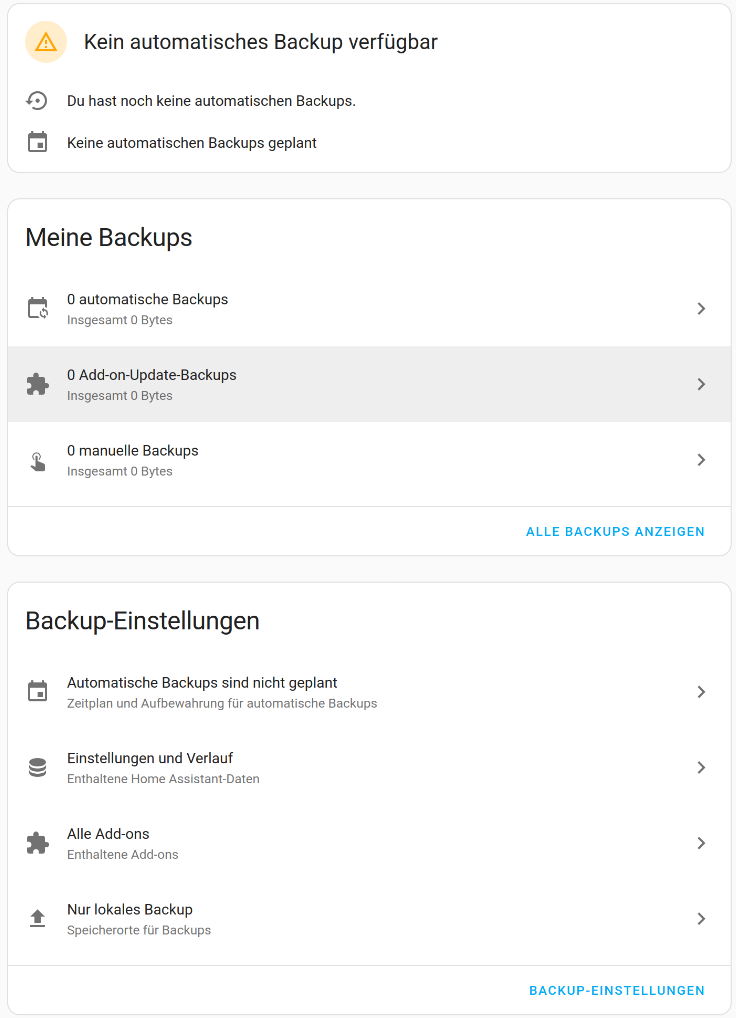Click the upload icon for Nur lokales Backup
Viewport: 736px width, 1018px height.
pyautogui.click(x=37, y=919)
